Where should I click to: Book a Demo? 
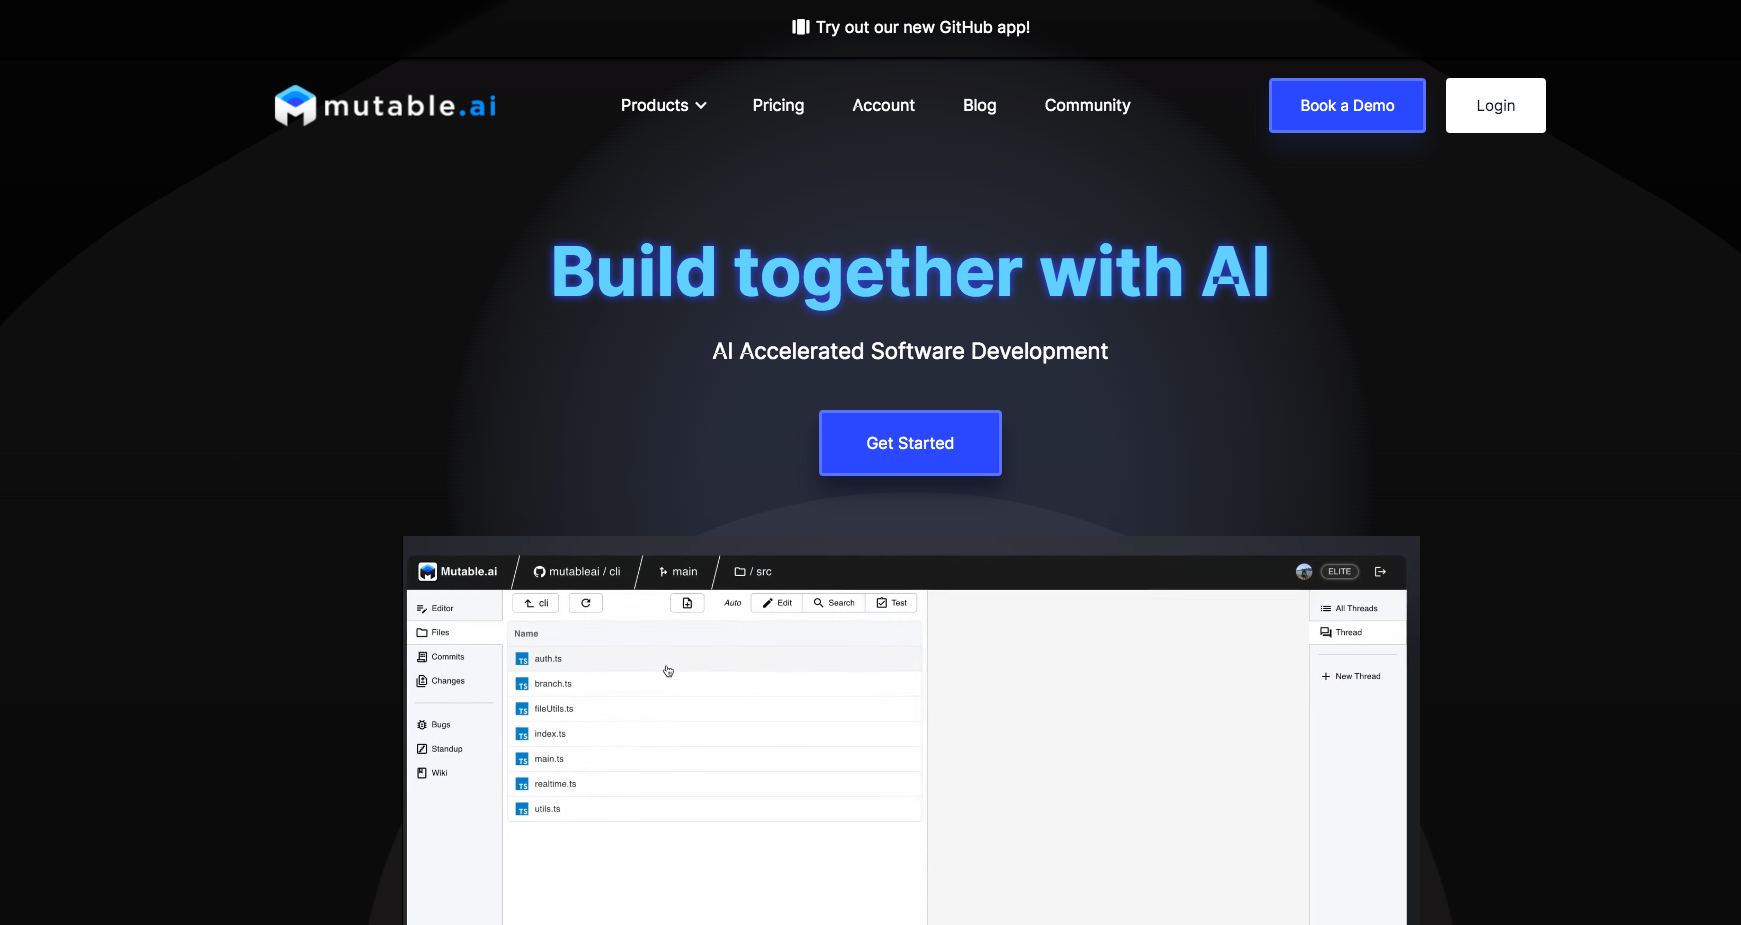coord(1346,105)
